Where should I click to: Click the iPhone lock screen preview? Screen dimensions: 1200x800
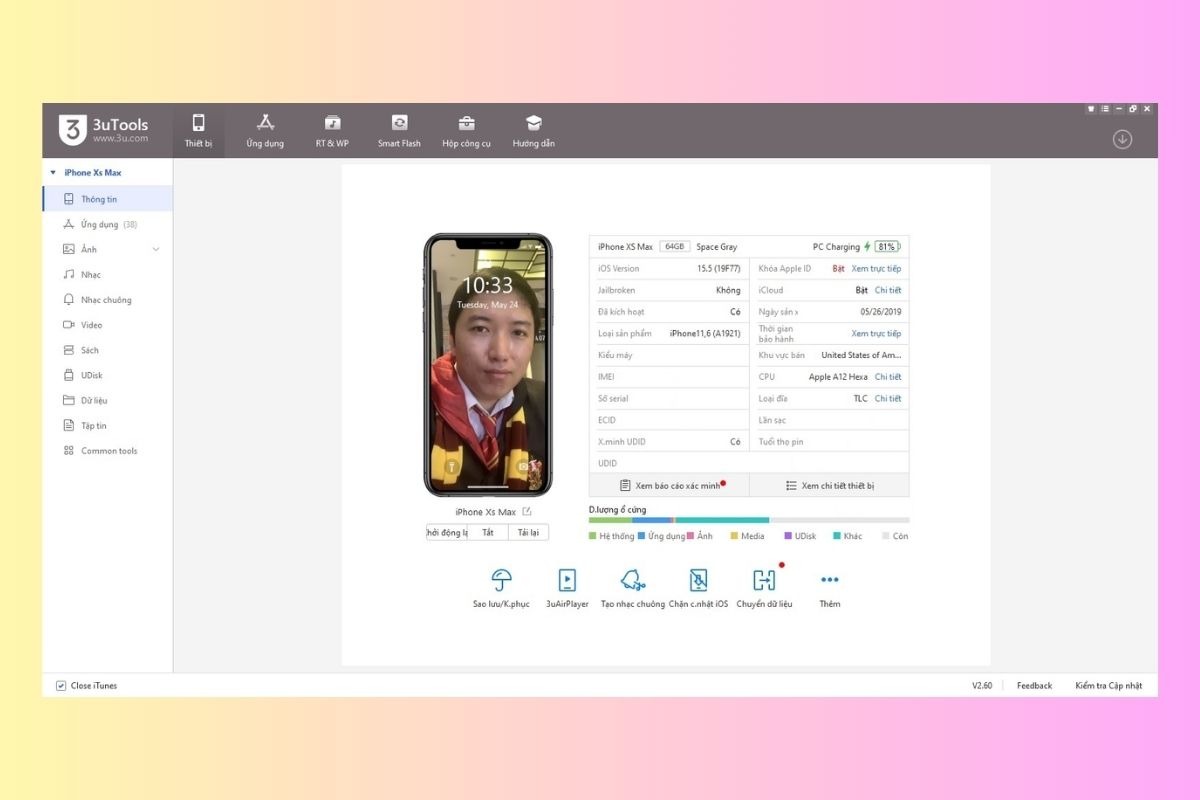pyautogui.click(x=488, y=365)
